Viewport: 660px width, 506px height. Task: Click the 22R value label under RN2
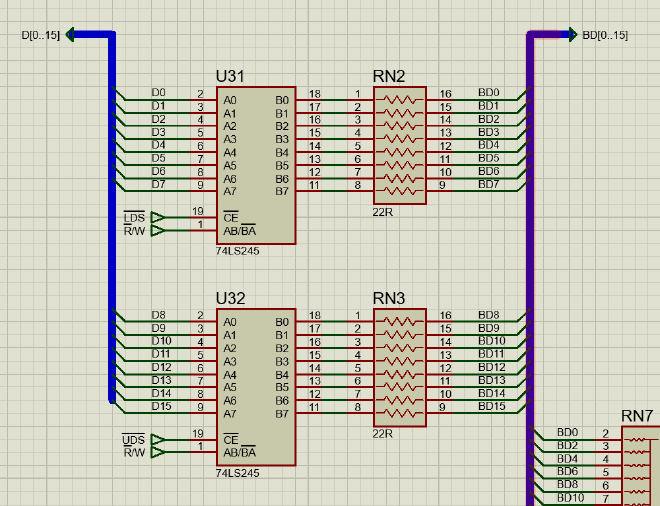click(383, 212)
